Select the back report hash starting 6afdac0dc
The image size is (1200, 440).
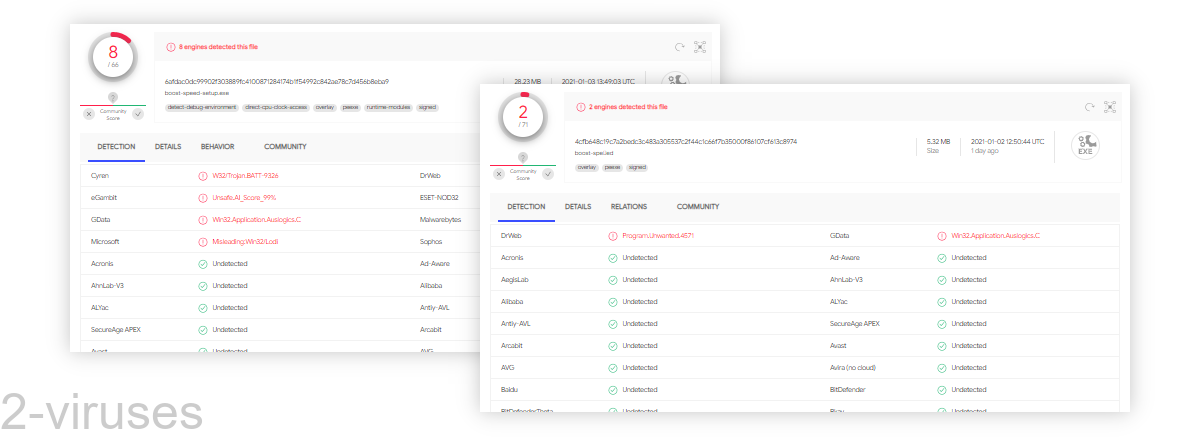277,81
